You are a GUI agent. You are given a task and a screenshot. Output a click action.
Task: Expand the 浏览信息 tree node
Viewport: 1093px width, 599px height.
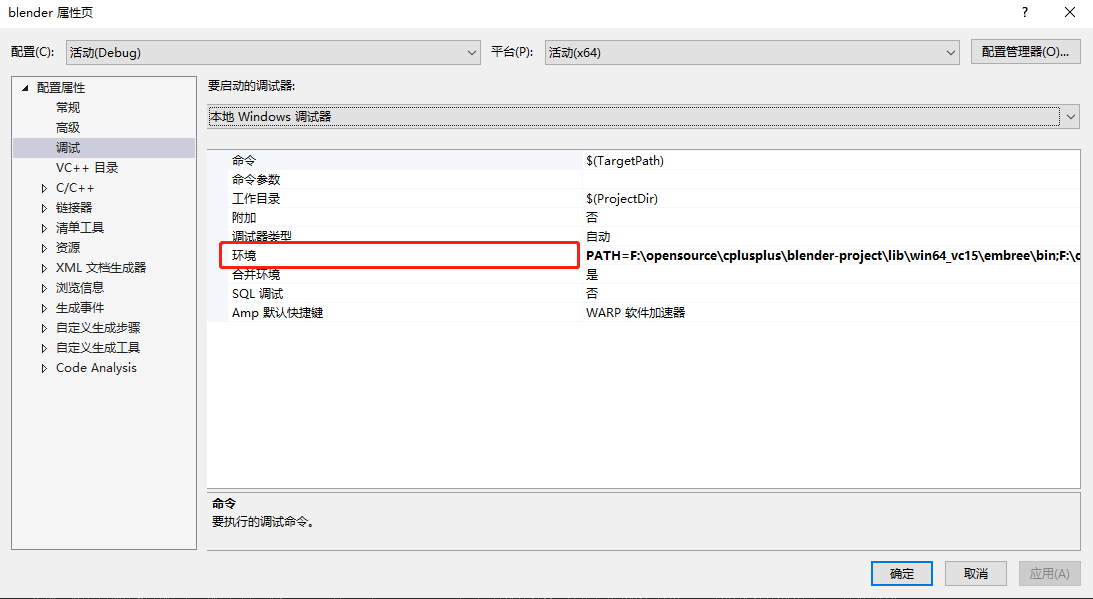[x=45, y=288]
